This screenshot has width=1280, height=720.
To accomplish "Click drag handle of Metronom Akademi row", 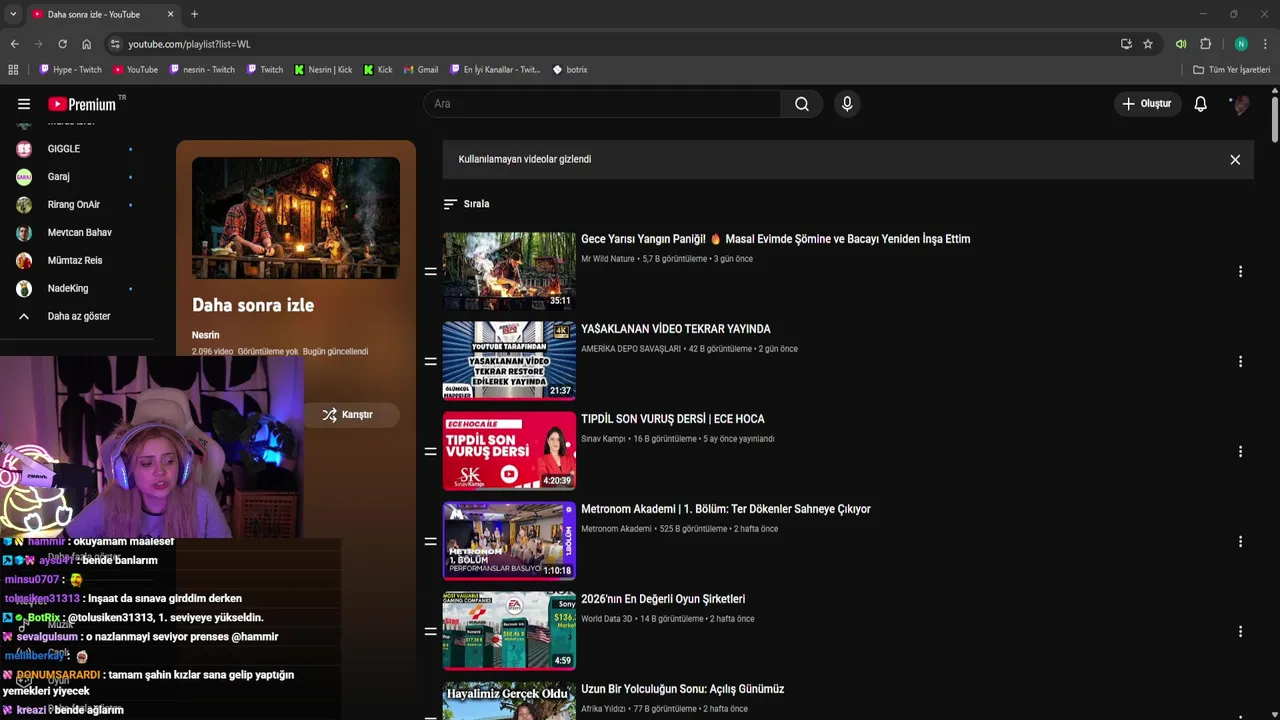I will 430,541.
